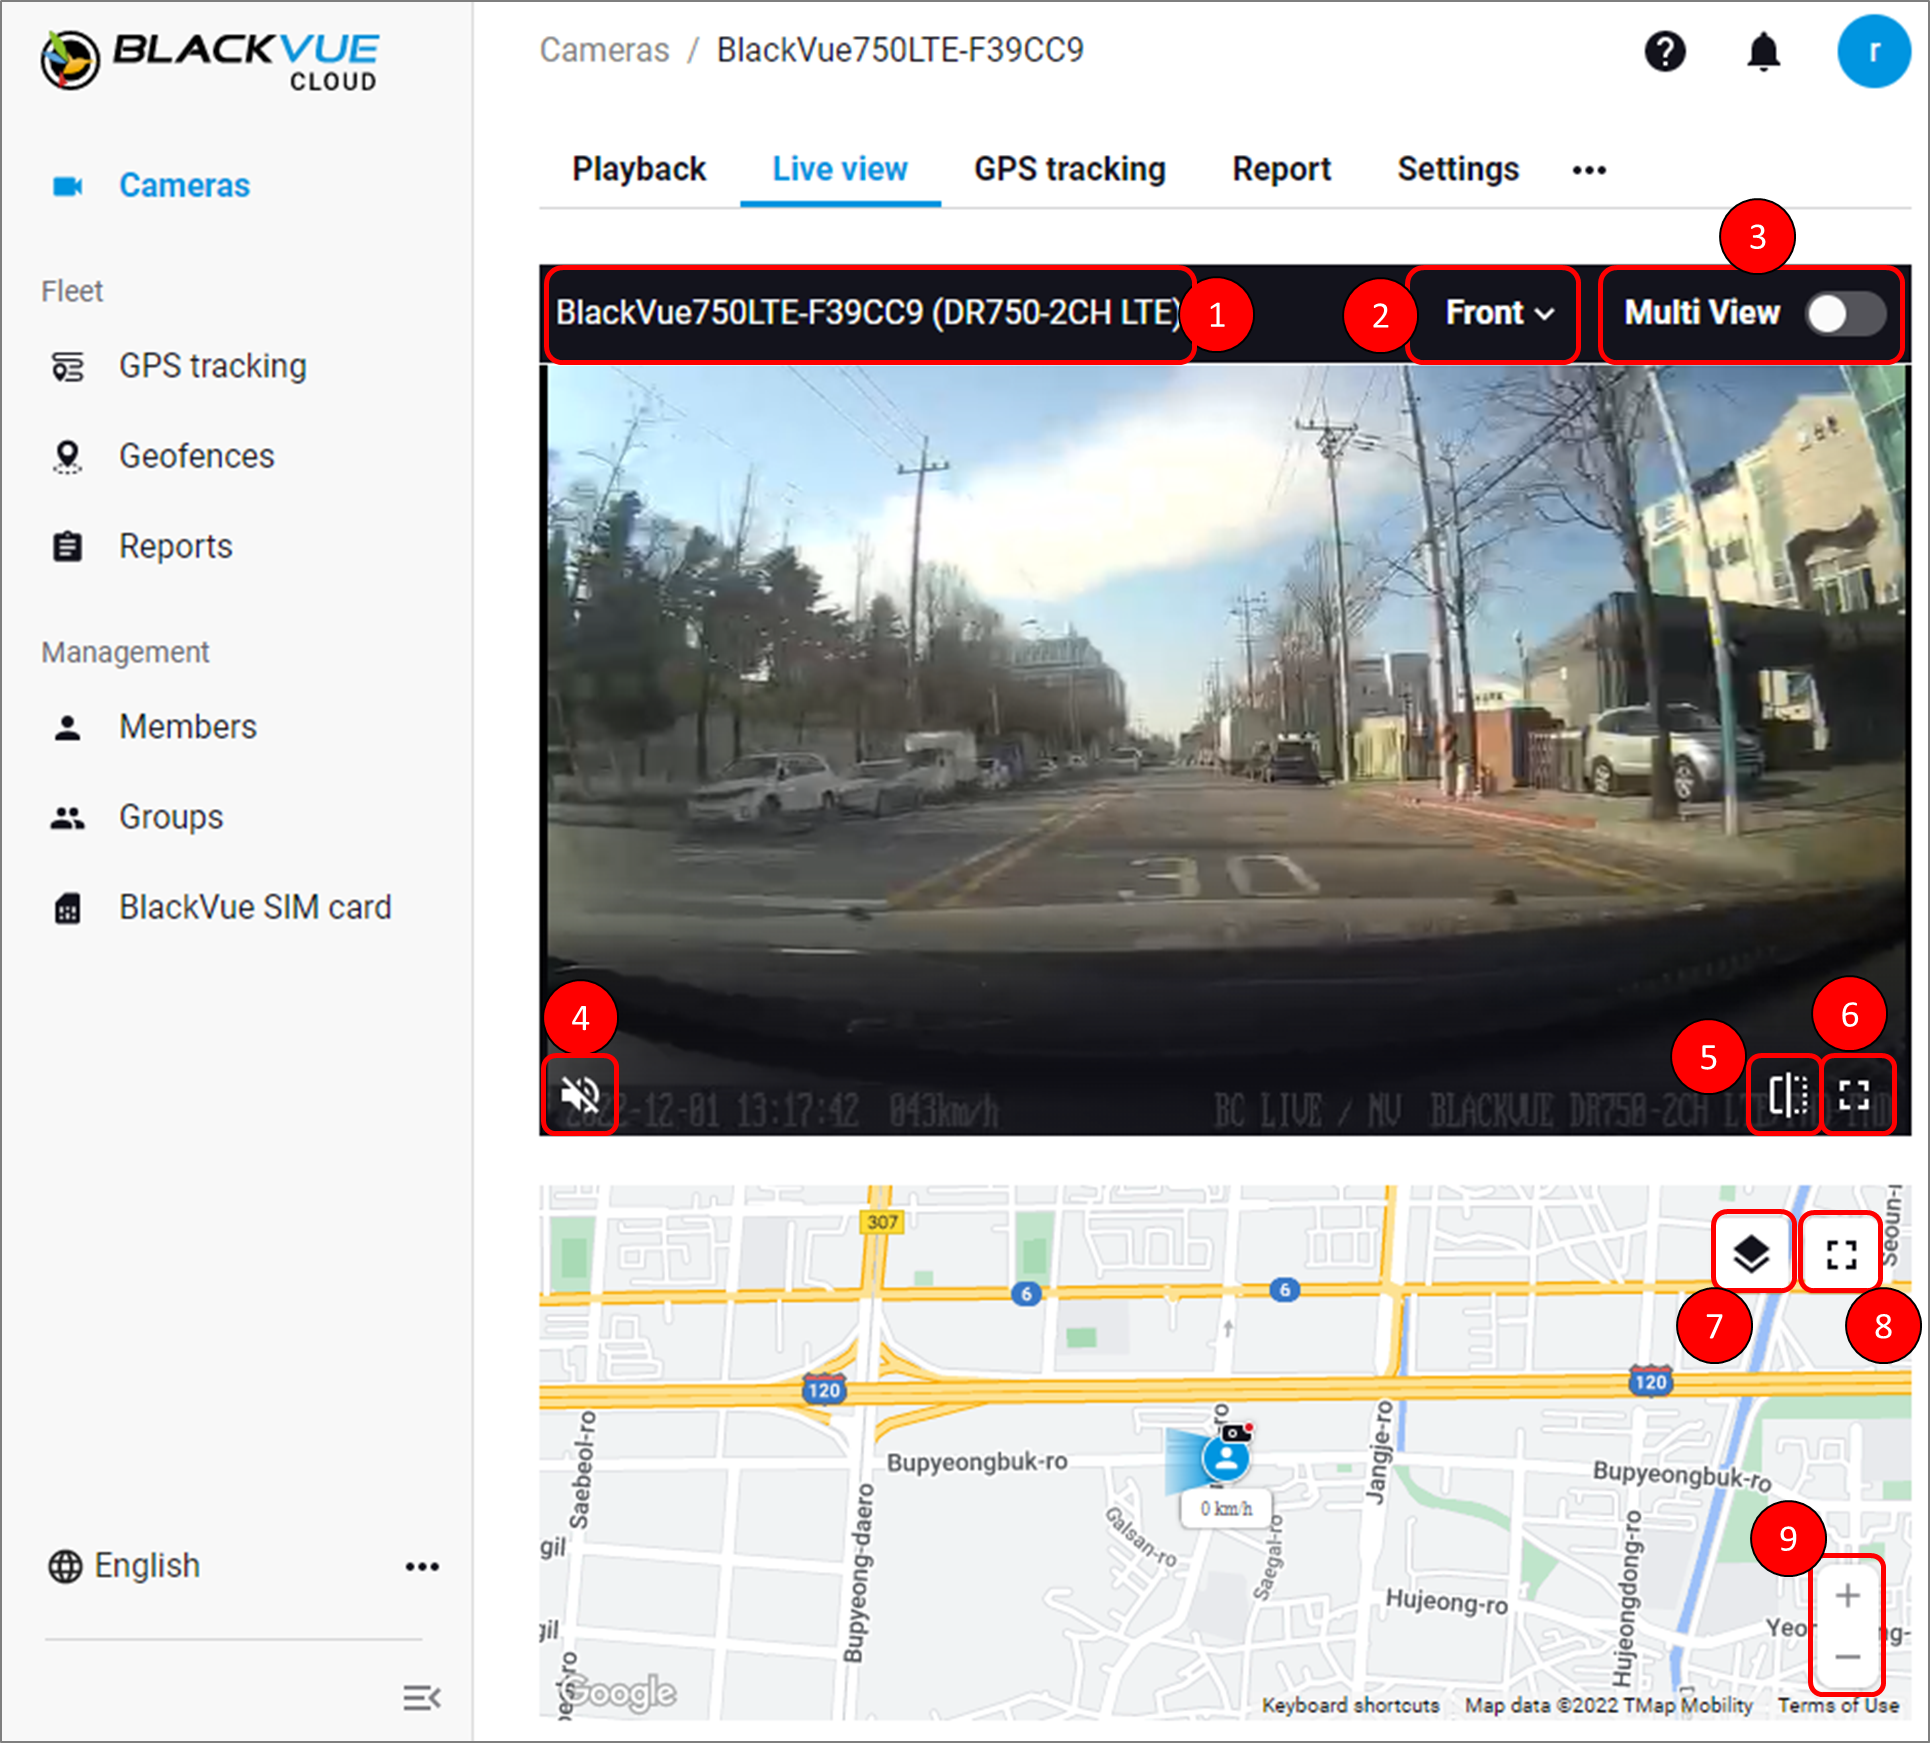Click the Groups people icon

point(67,818)
